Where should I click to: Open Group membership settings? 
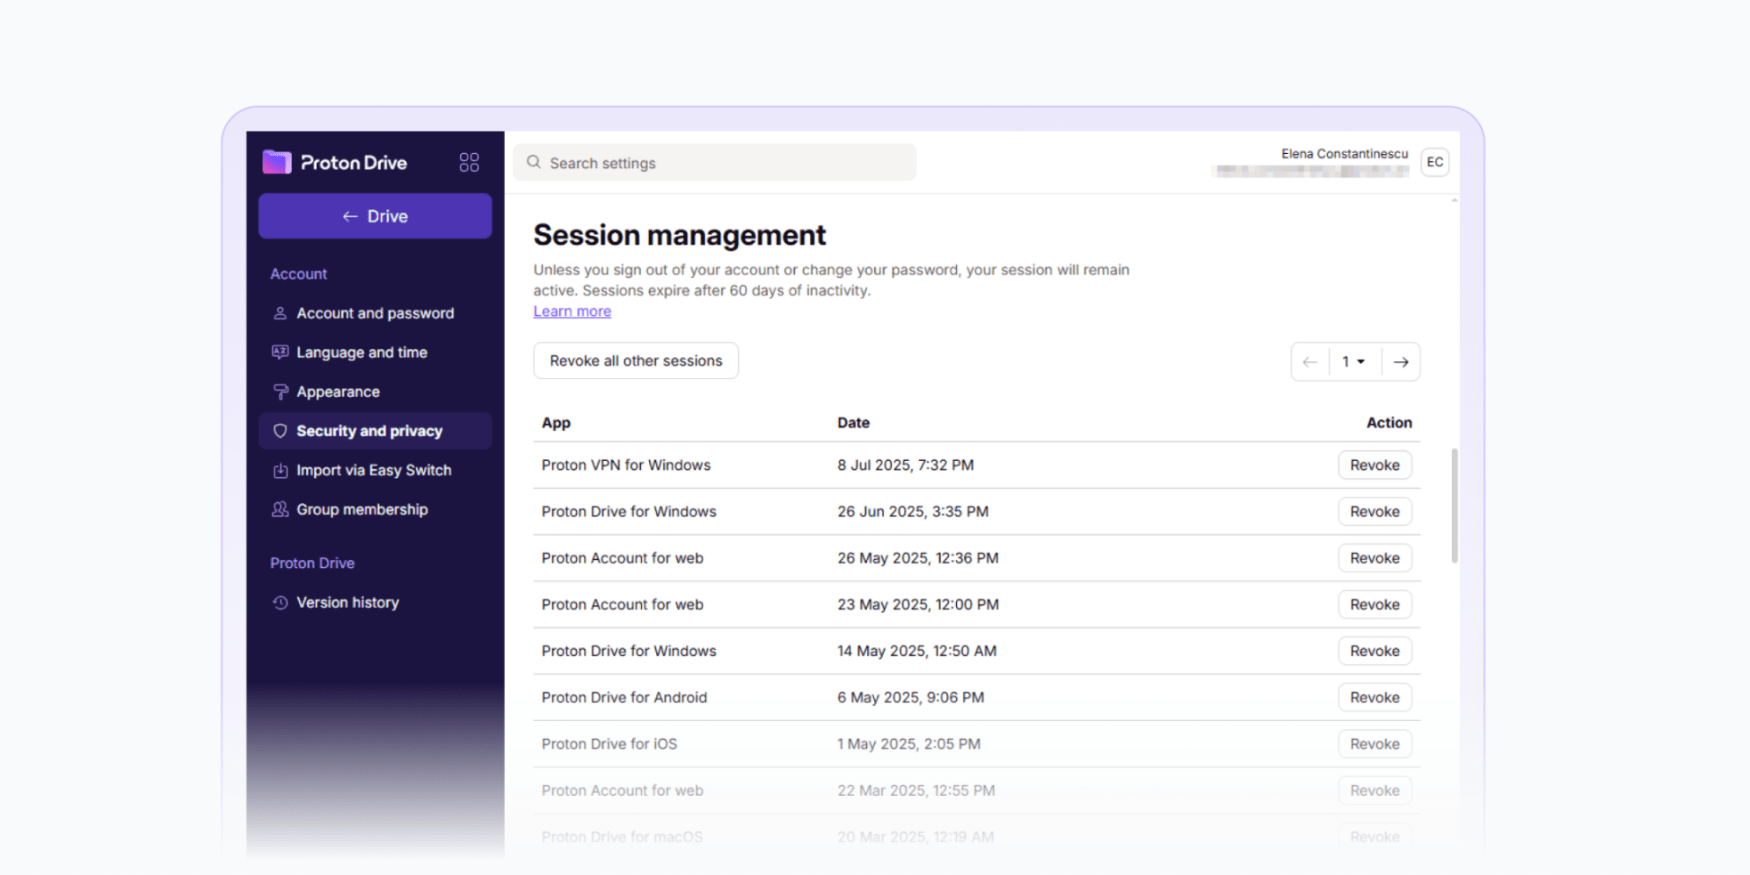[x=375, y=509]
